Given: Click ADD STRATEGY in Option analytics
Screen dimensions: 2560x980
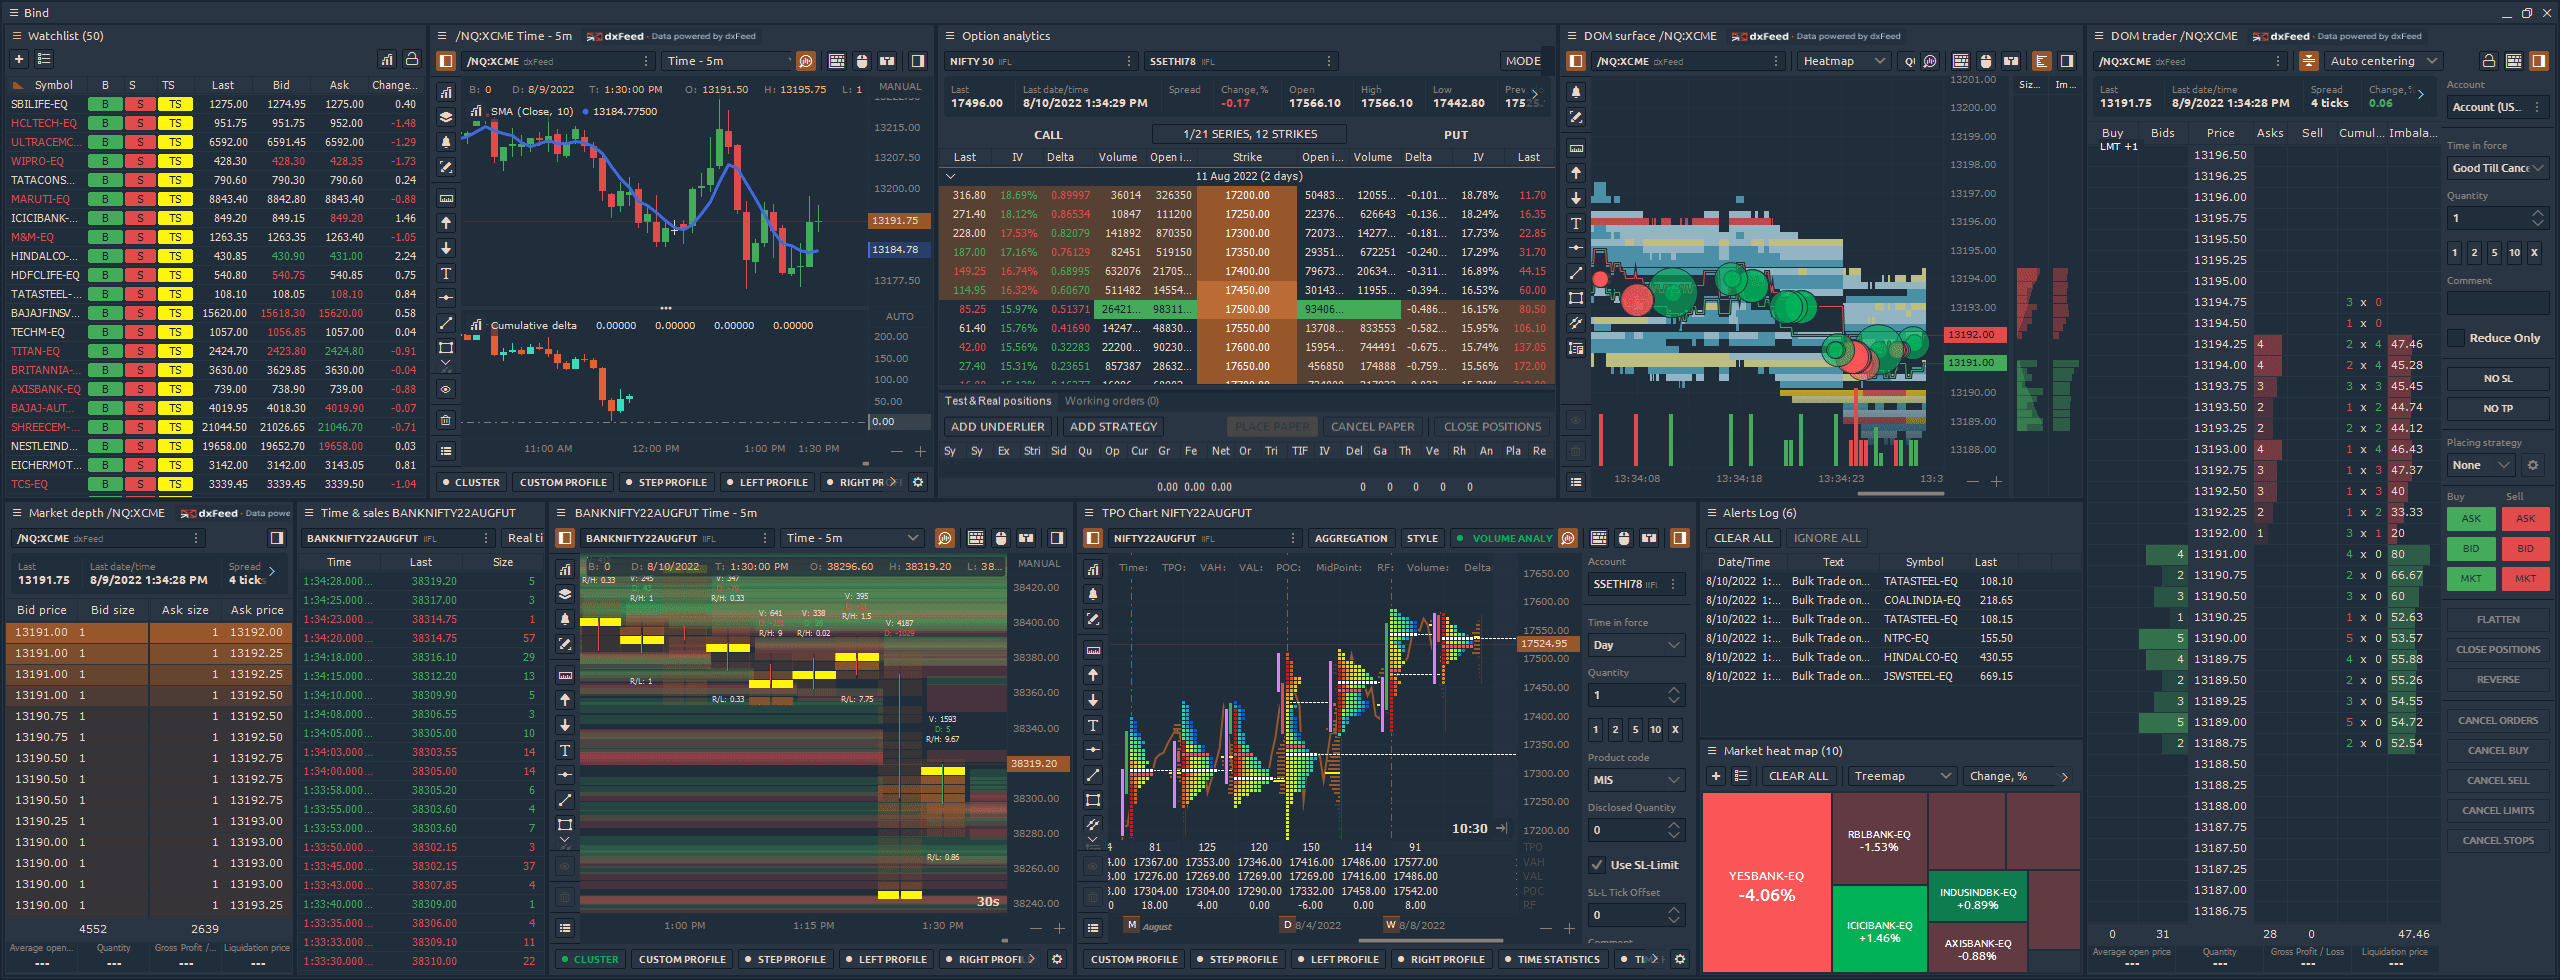Looking at the screenshot, I should 1112,426.
